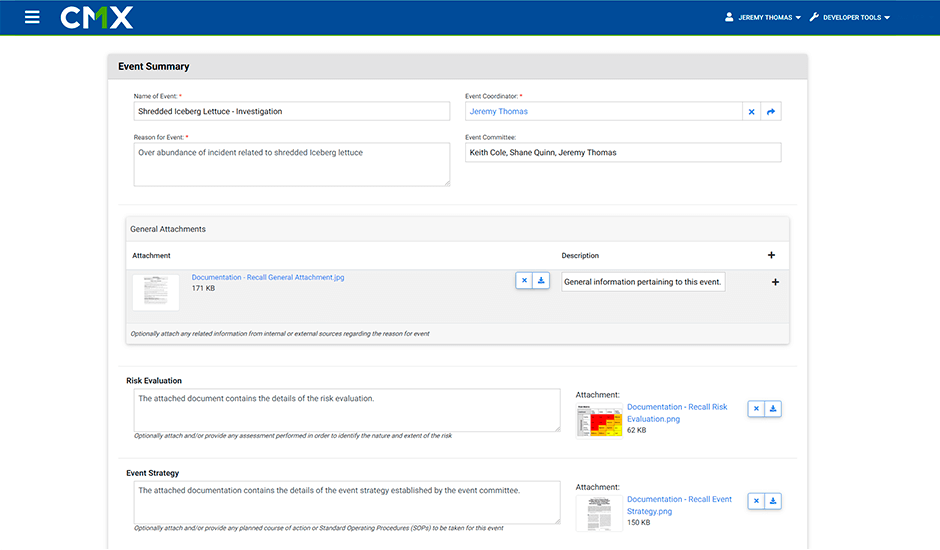This screenshot has width=940, height=550.
Task: Click the Event Strategy document thumbnail
Action: click(599, 513)
